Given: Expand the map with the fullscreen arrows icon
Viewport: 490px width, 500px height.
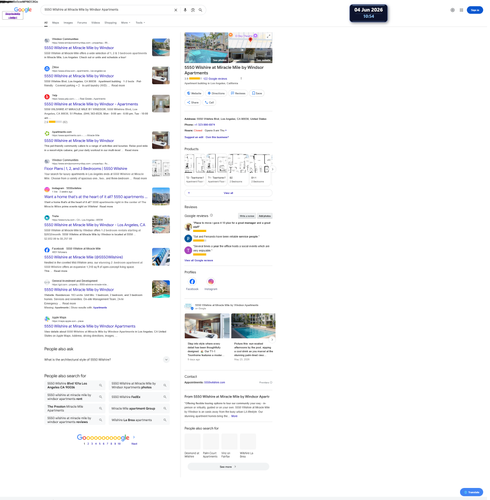Looking at the screenshot, I should tap(268, 36).
